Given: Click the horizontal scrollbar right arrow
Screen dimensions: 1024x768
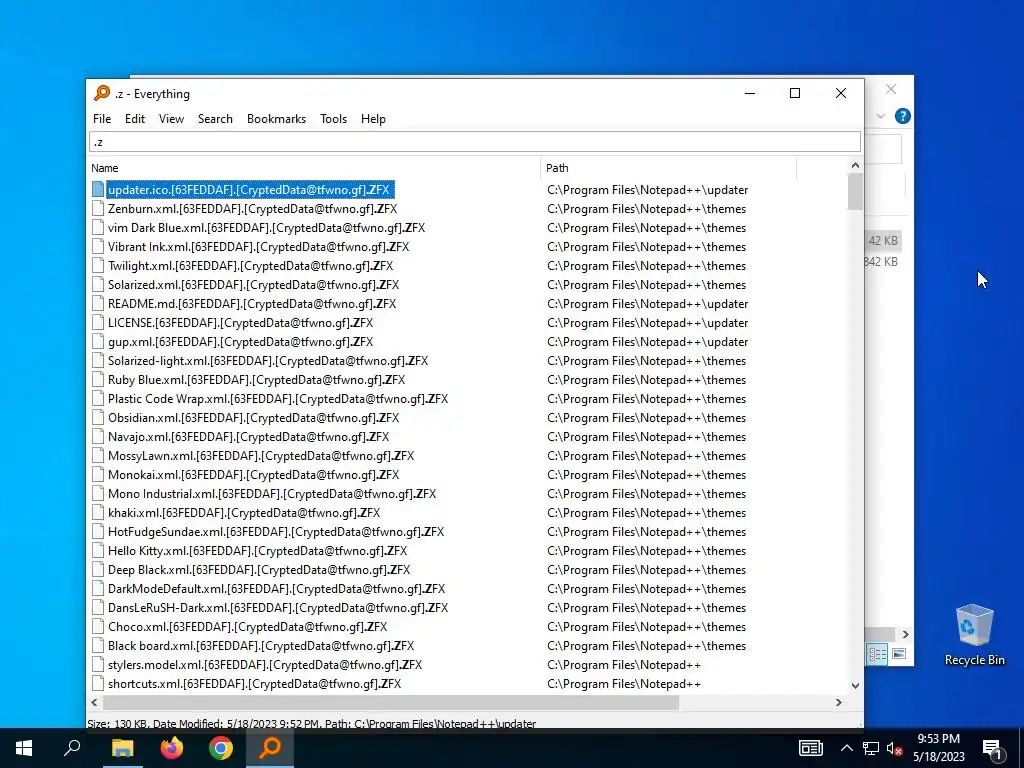Looking at the screenshot, I should tap(839, 702).
